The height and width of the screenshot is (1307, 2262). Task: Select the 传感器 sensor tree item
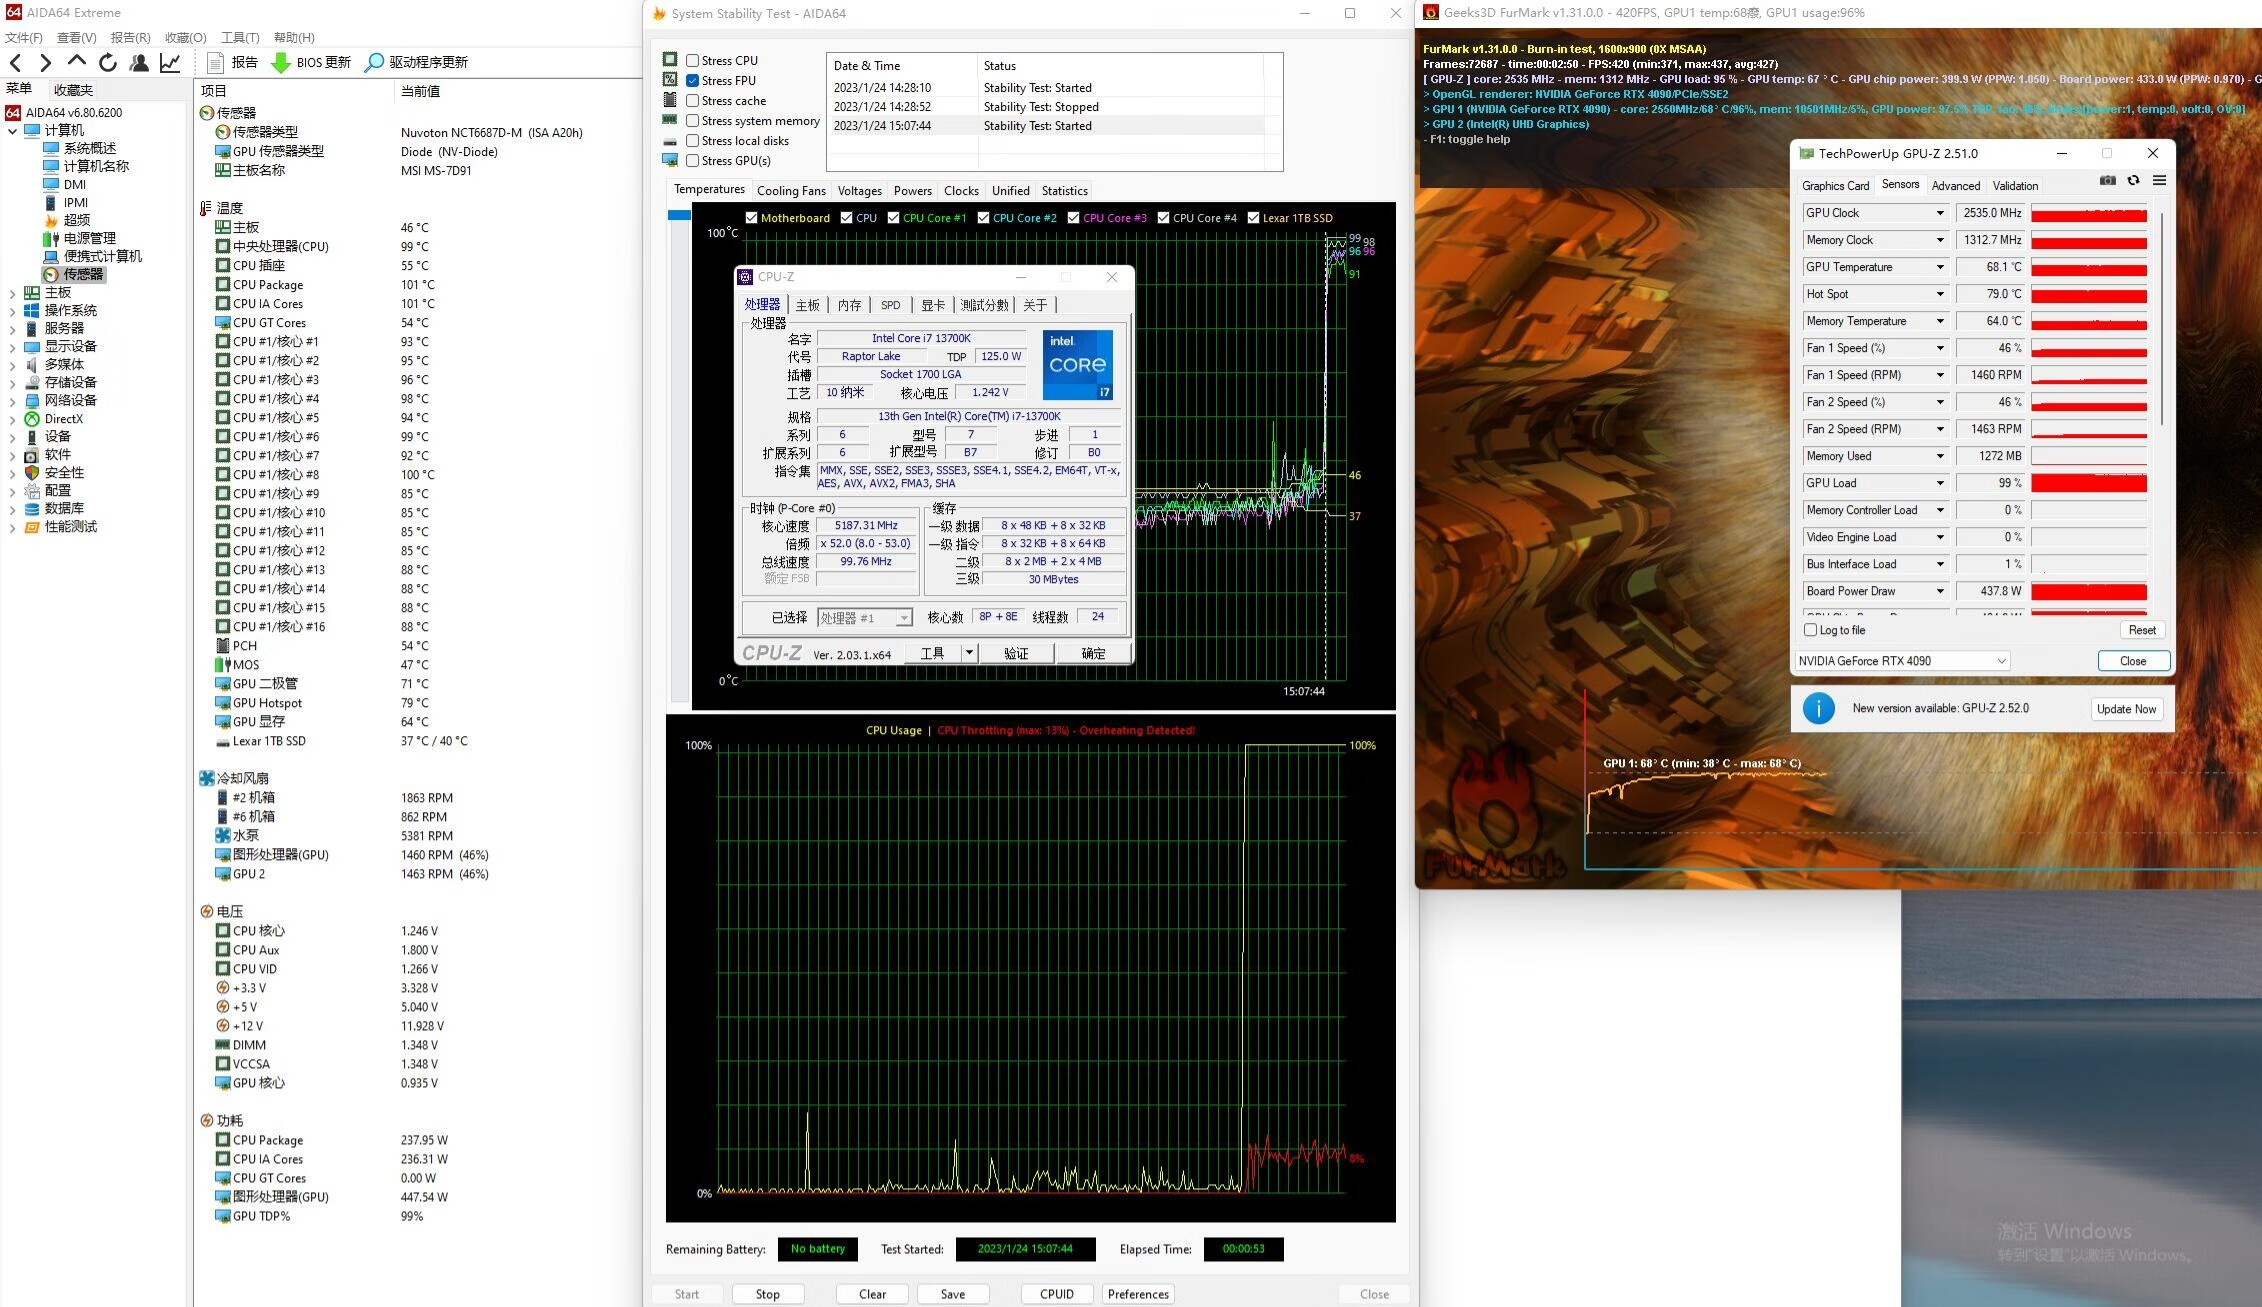click(73, 274)
